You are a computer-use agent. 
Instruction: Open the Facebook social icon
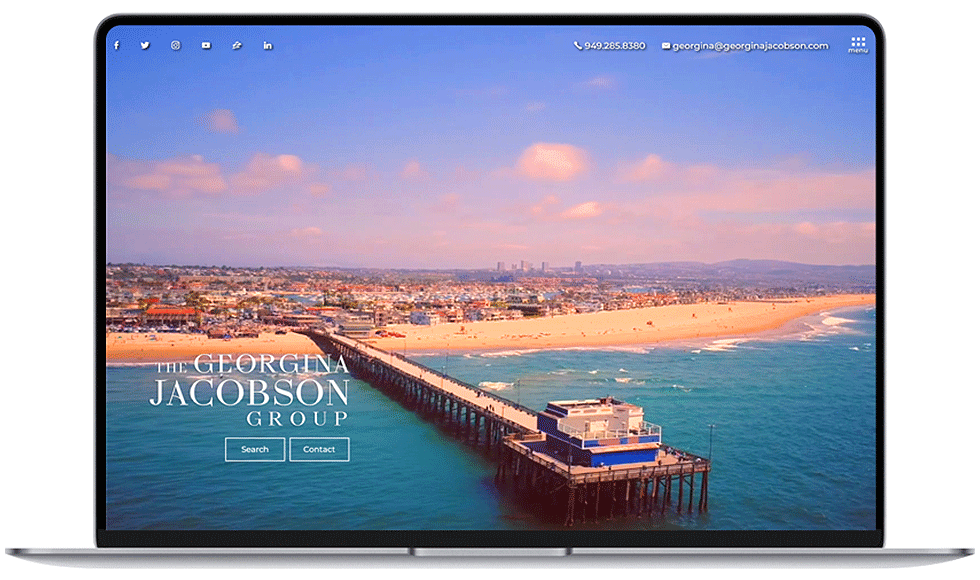click(x=117, y=46)
